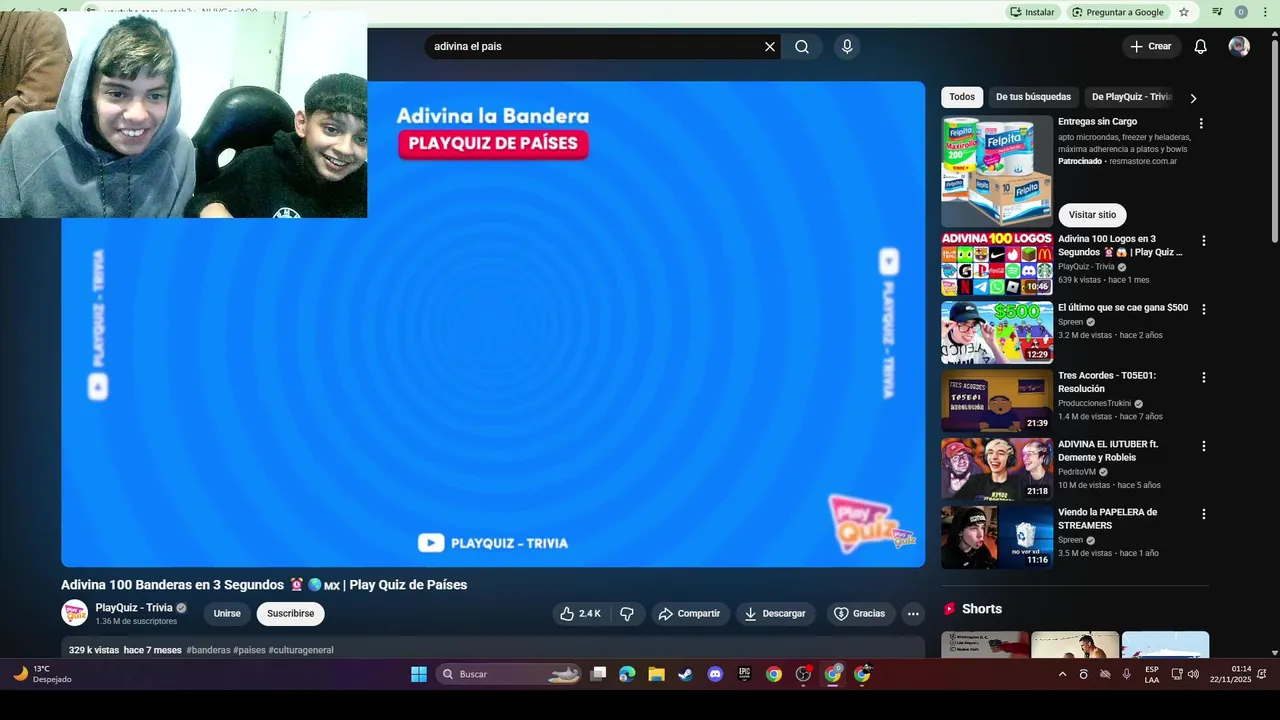Open Tres Acordes T05E01 thumbnail

pos(997,400)
